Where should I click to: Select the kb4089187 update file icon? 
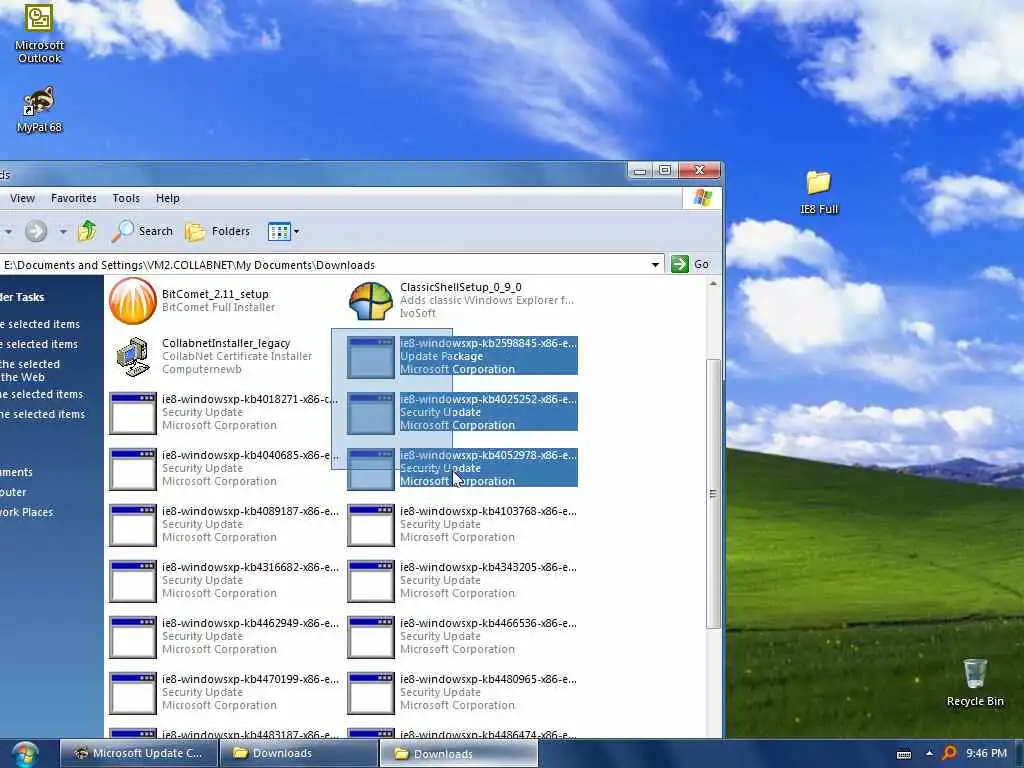coord(133,525)
